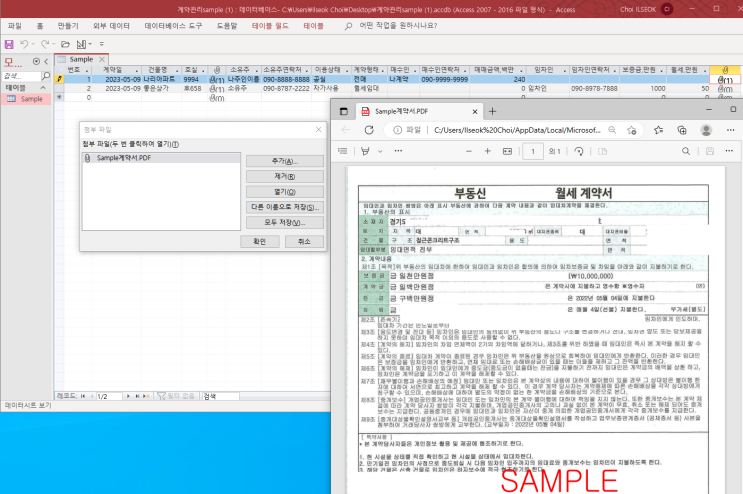Click the 제거(R) button
The height and width of the screenshot is (494, 743).
[x=285, y=176]
